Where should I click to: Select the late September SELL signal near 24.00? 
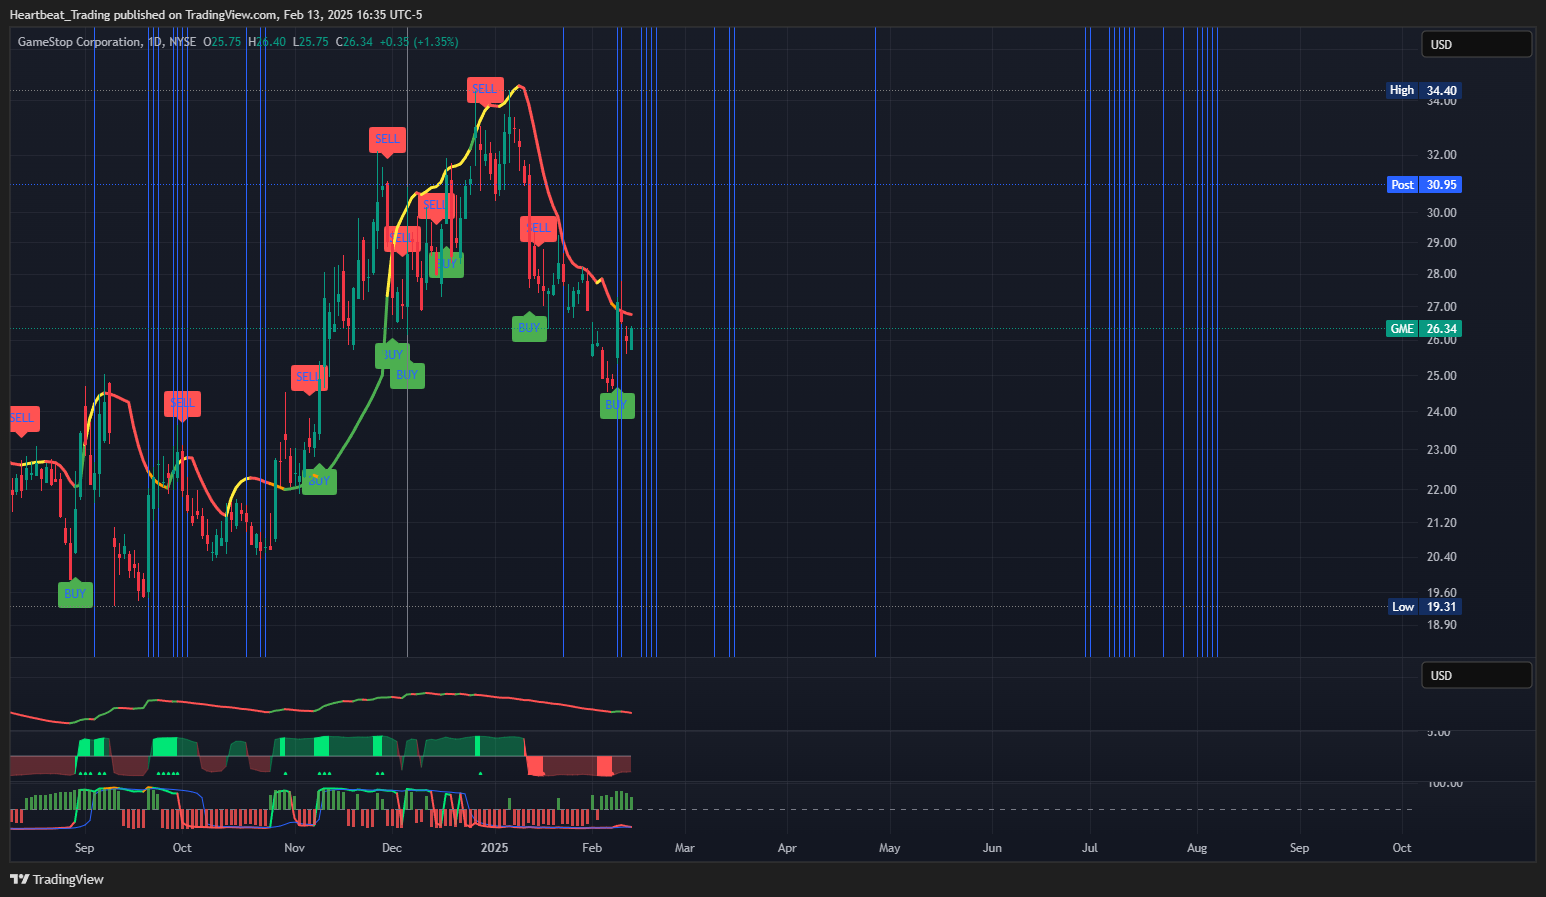182,403
